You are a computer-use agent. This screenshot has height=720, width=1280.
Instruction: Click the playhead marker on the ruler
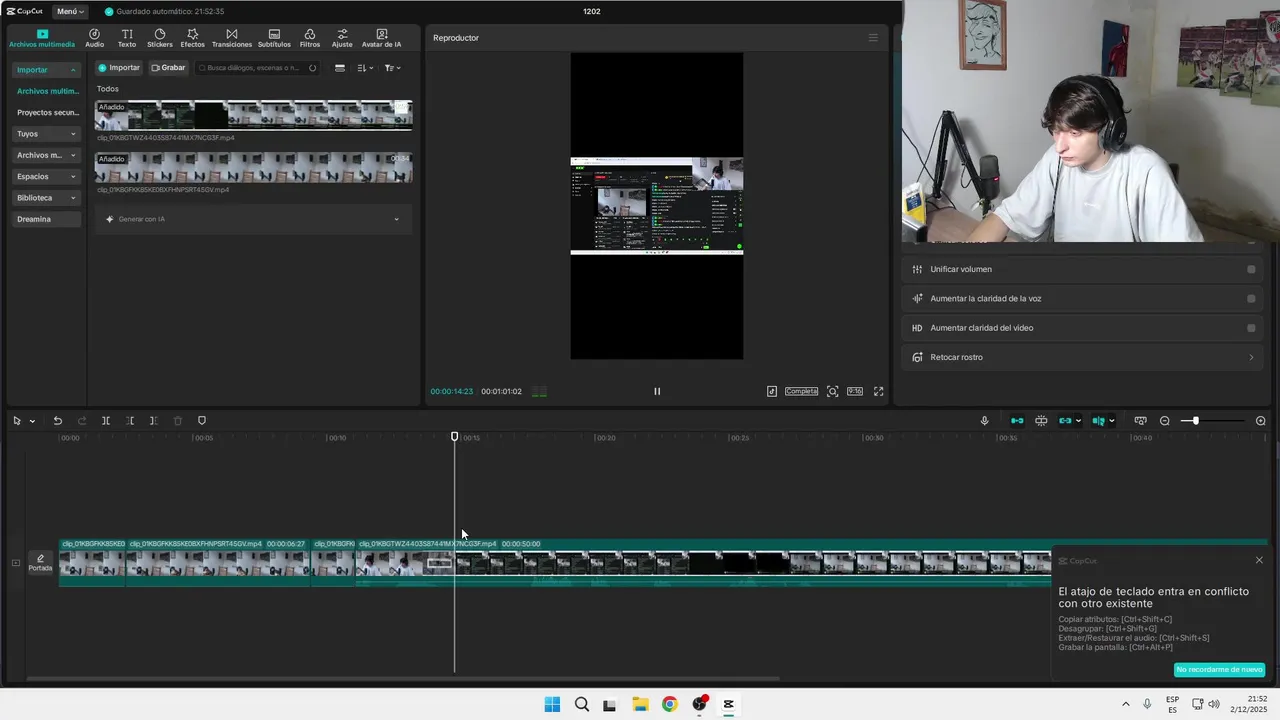[455, 437]
